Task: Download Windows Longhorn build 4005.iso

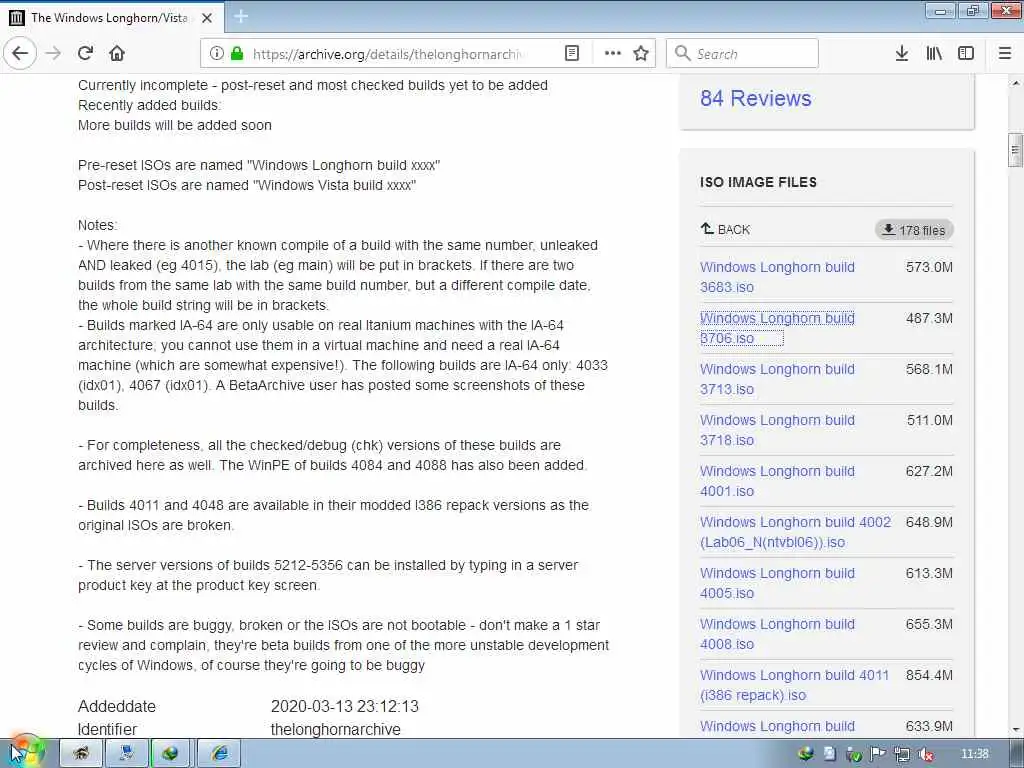Action: point(777,583)
